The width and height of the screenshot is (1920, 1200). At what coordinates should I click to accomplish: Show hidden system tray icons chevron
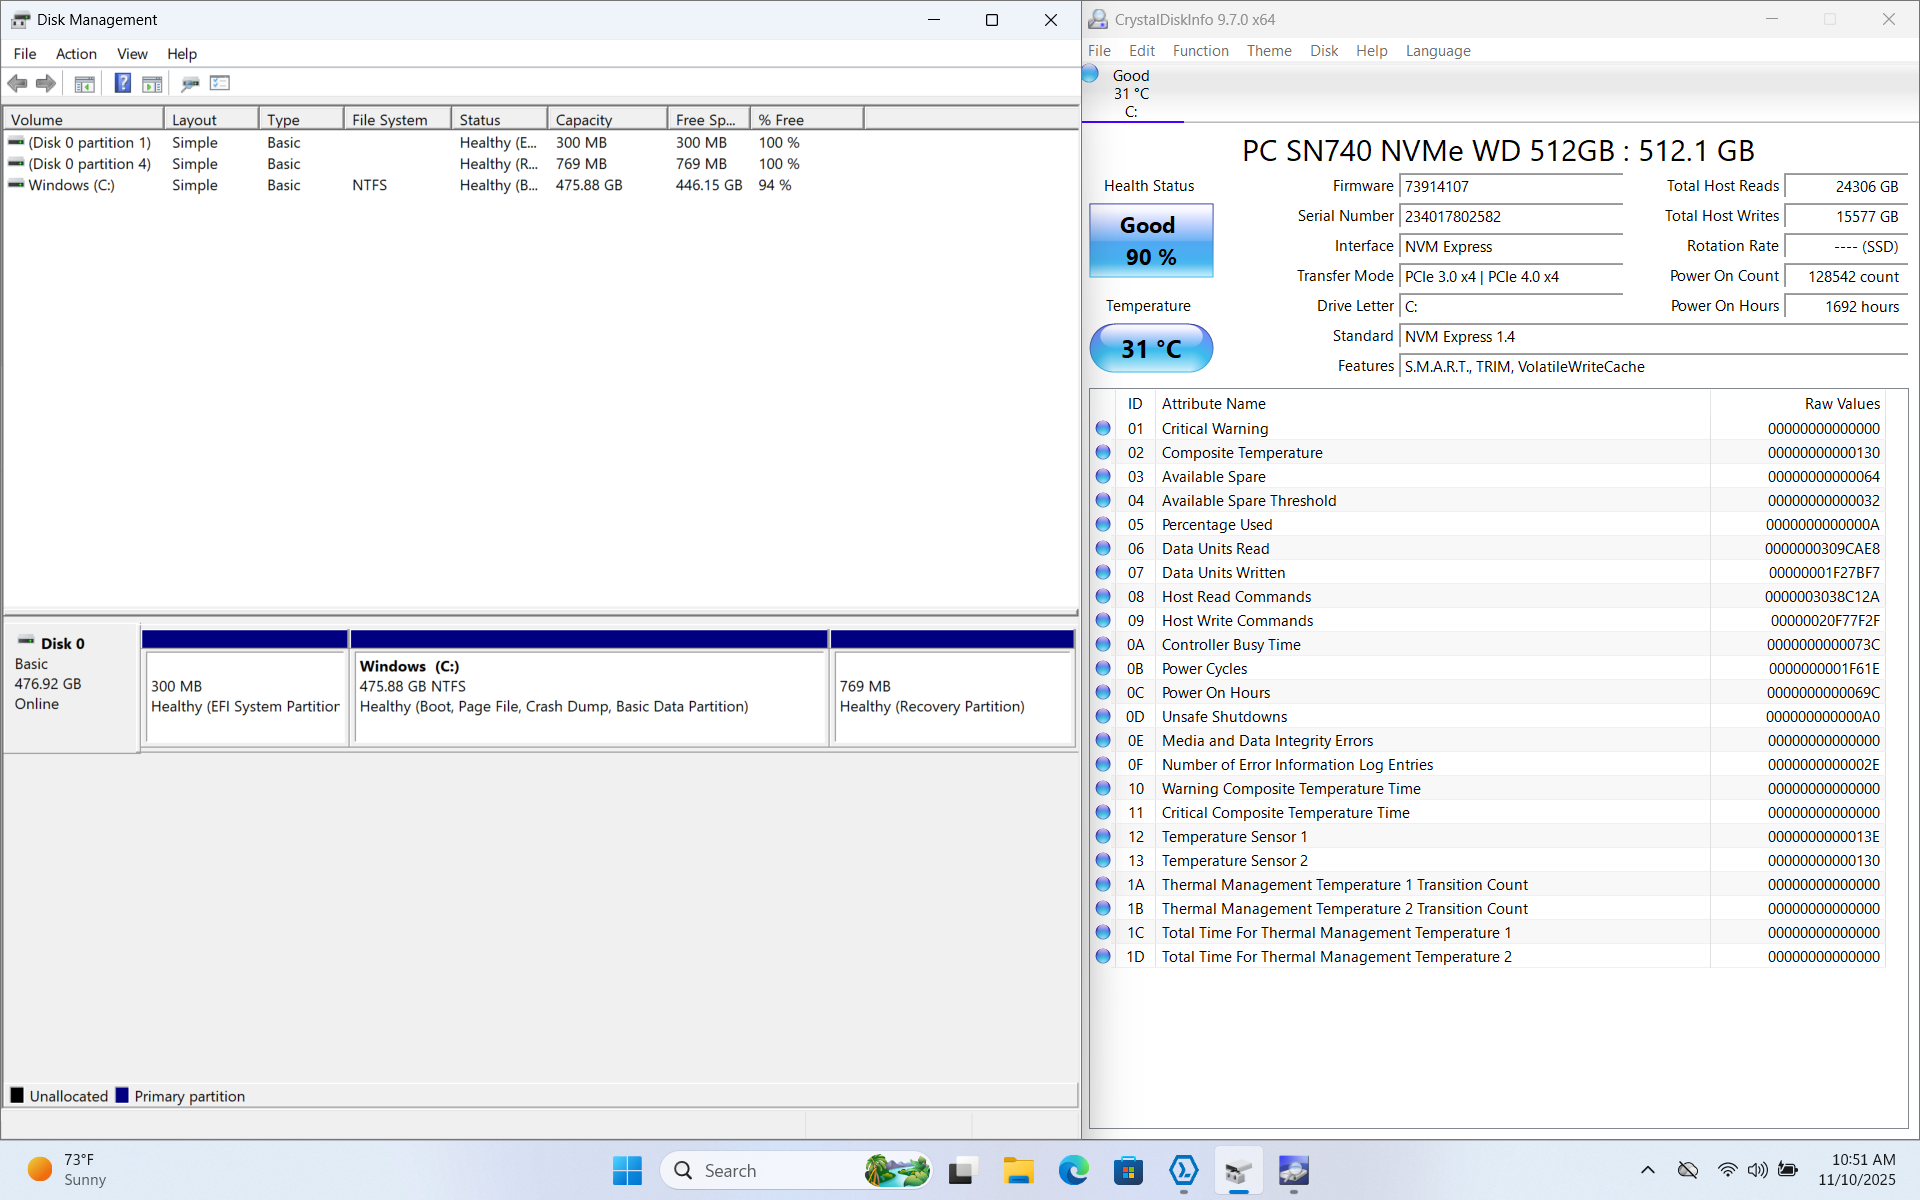(1647, 1170)
